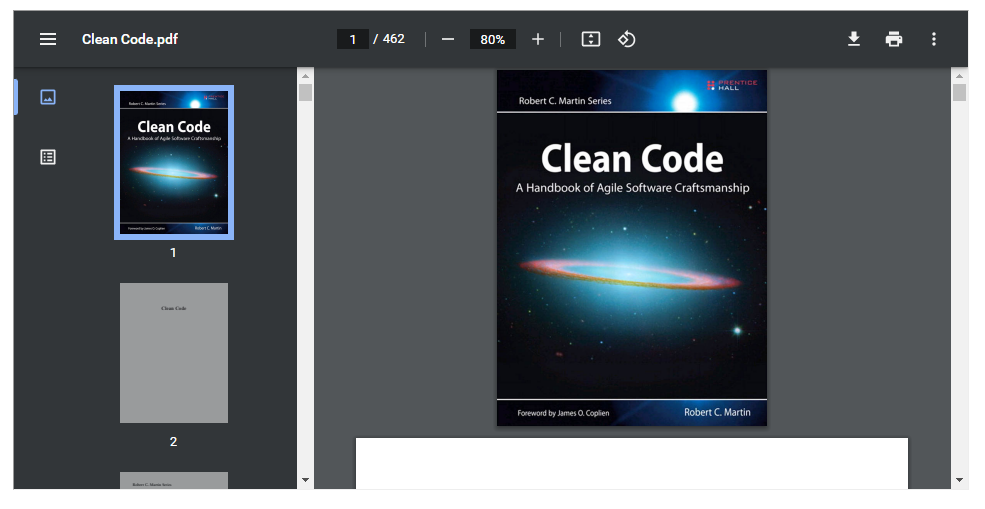
Task: Click the main document scrollbar thumb
Action: [959, 92]
